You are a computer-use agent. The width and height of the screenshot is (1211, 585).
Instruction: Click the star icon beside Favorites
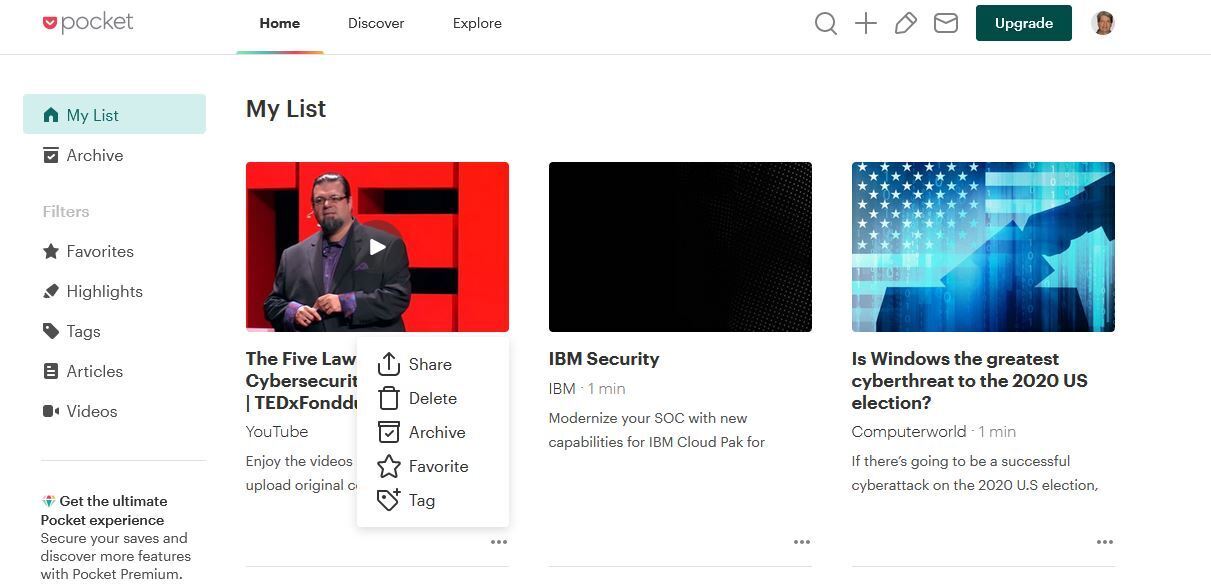(51, 251)
